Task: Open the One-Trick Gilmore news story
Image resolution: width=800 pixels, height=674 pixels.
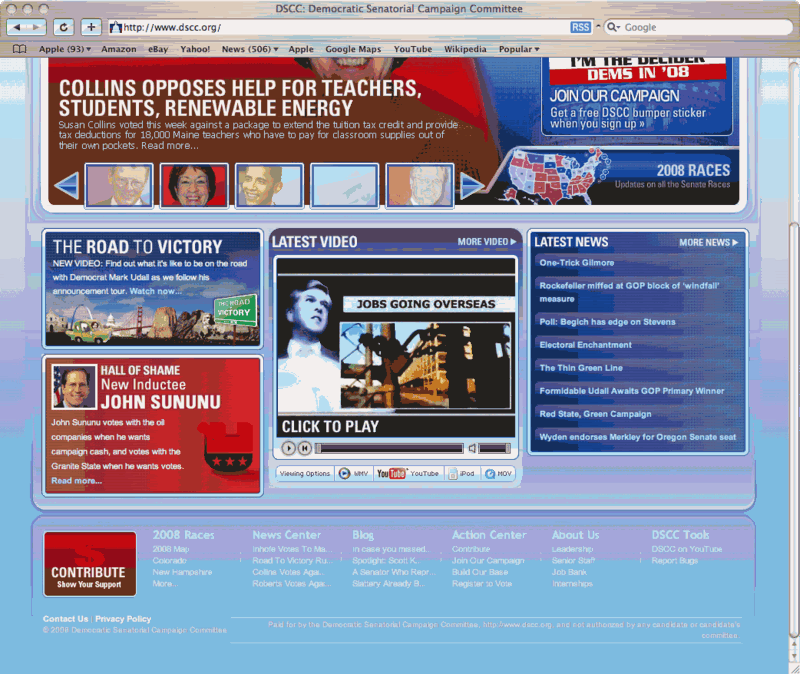Action: (x=577, y=263)
